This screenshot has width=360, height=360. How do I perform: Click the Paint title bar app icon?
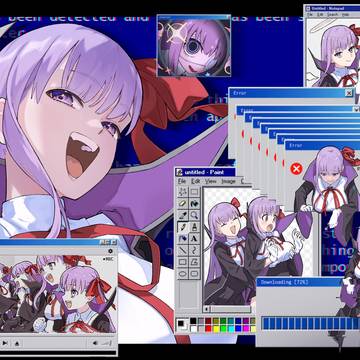180,172
